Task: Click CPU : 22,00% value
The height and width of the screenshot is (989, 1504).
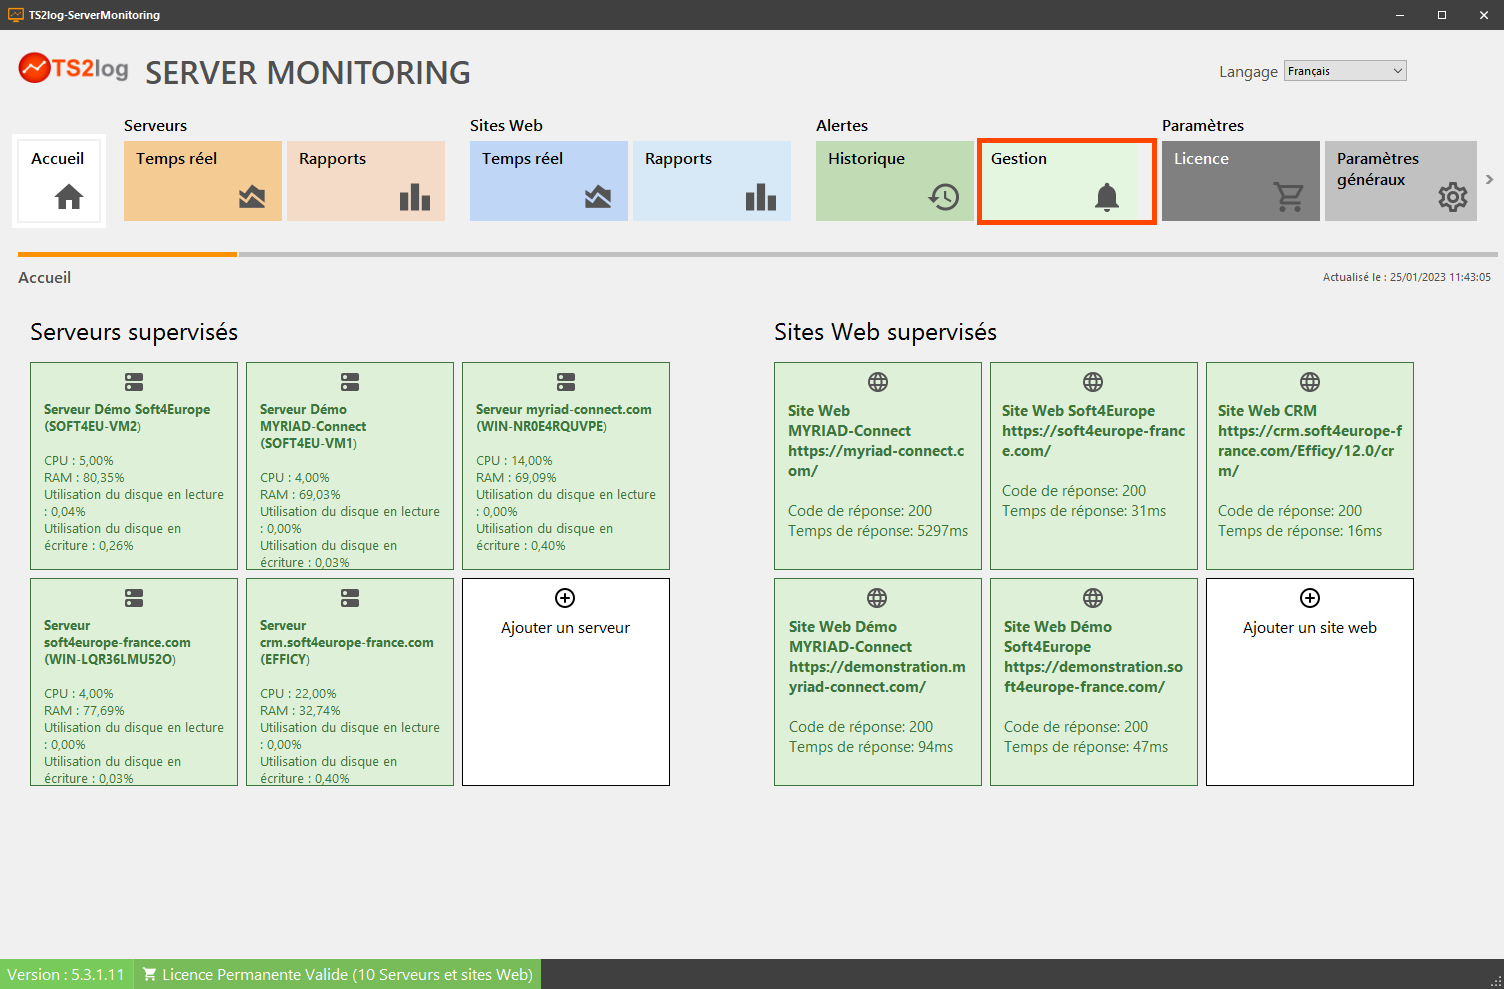Action: 298,694
